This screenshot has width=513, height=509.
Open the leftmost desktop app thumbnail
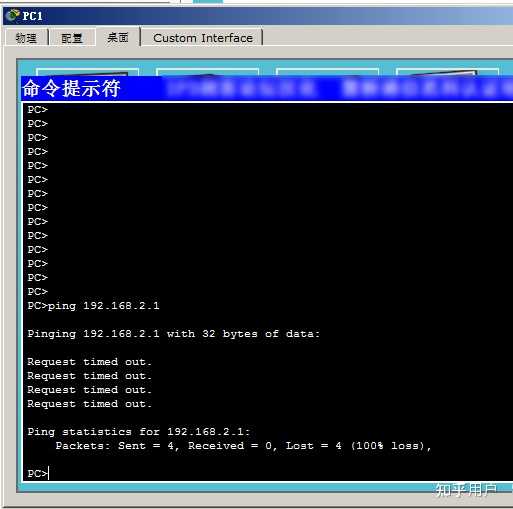[x=87, y=72]
